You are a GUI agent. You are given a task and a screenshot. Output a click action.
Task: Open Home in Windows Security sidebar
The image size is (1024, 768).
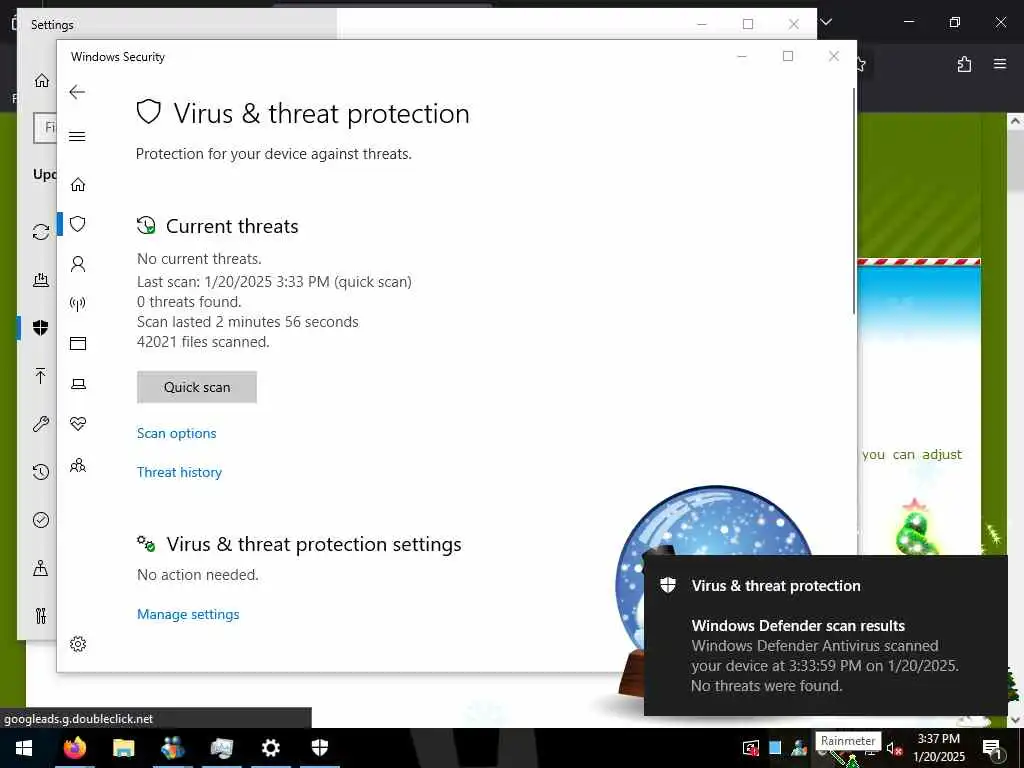(x=78, y=185)
